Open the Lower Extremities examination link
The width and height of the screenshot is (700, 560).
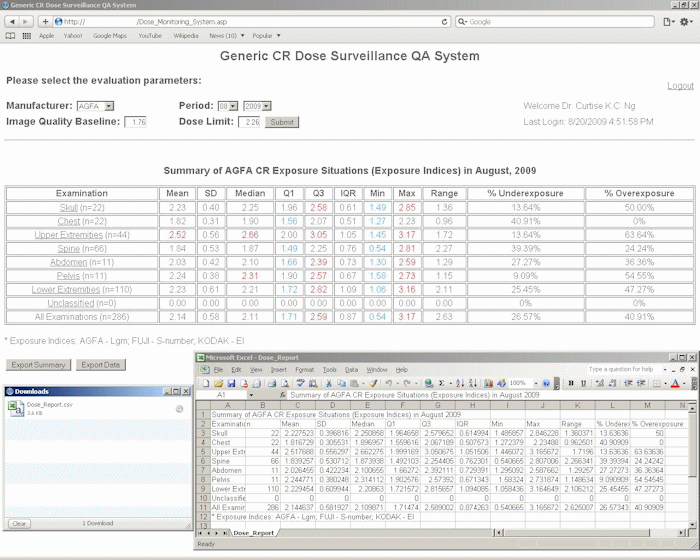(68, 289)
